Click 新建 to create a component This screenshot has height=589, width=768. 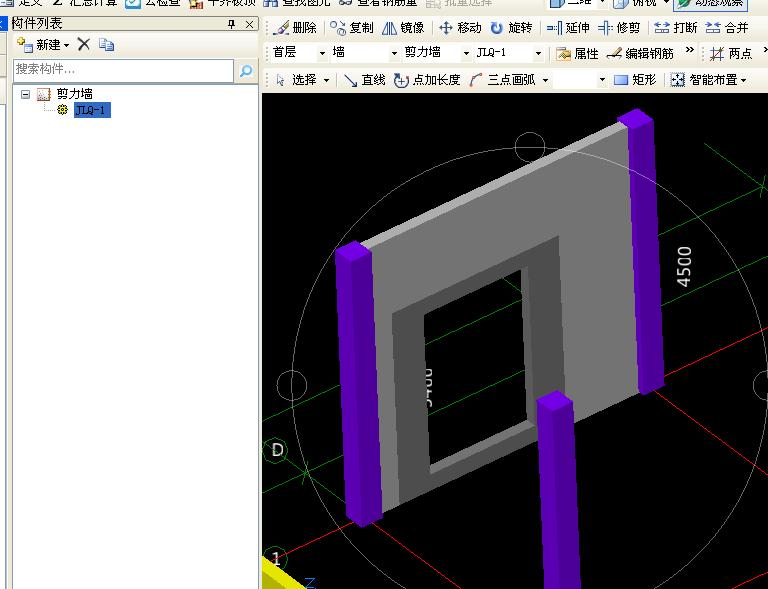tap(43, 45)
